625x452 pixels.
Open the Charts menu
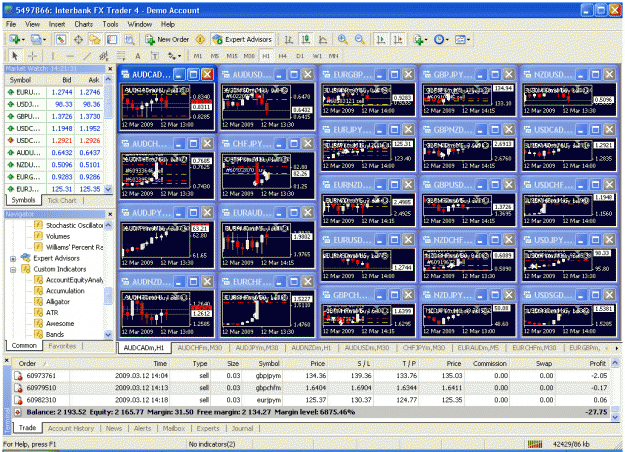(x=83, y=24)
